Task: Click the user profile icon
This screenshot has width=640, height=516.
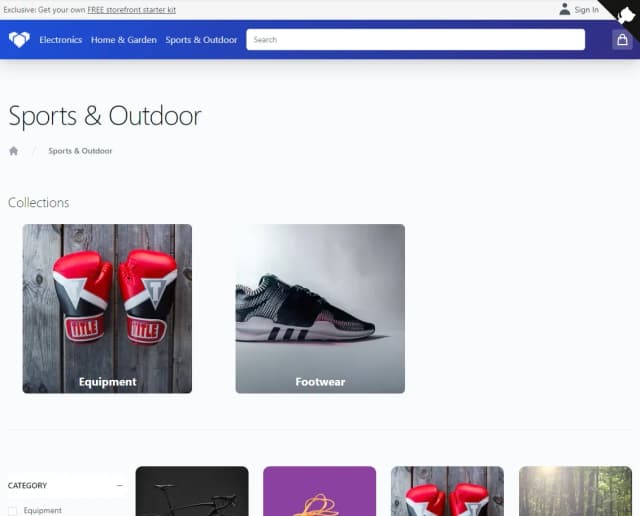Action: point(564,9)
